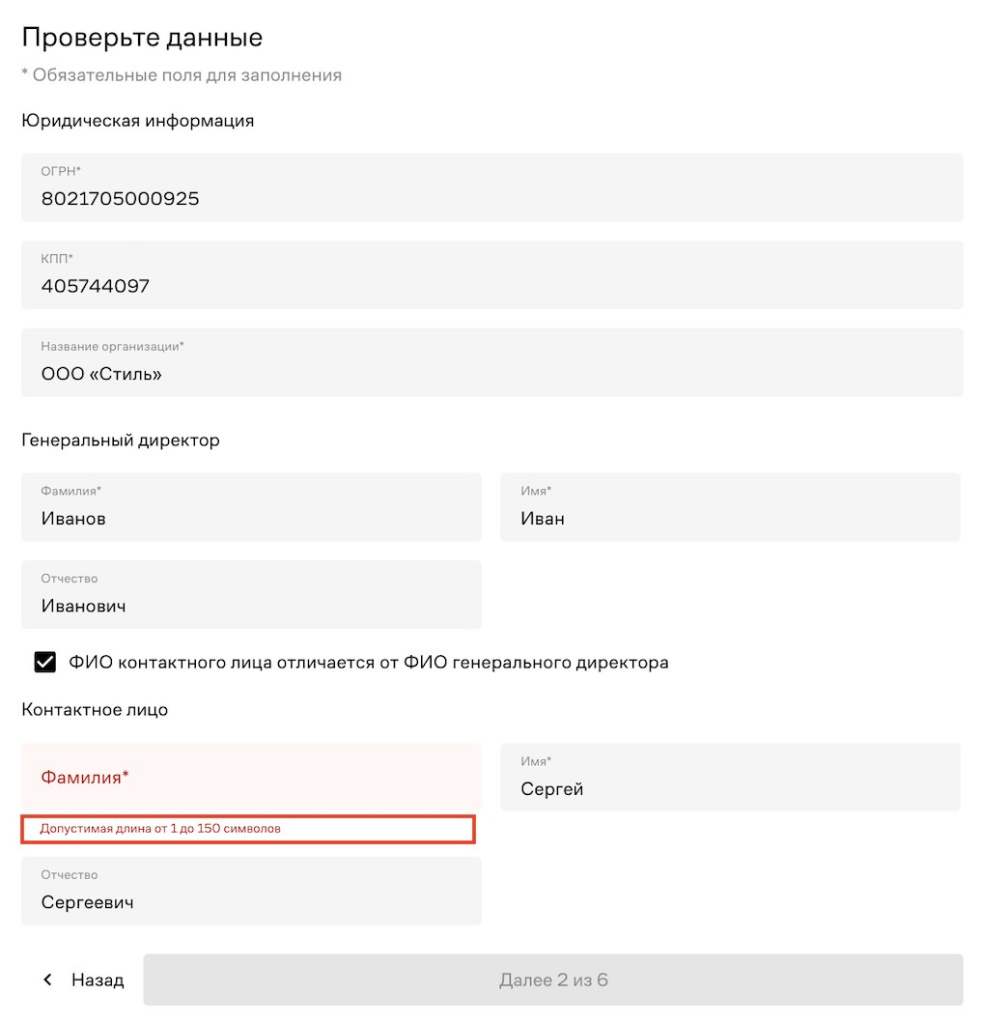Image resolution: width=981 pixels, height=1024 pixels.
Task: Click the empty contact Фамилия field
Action: click(x=250, y=777)
